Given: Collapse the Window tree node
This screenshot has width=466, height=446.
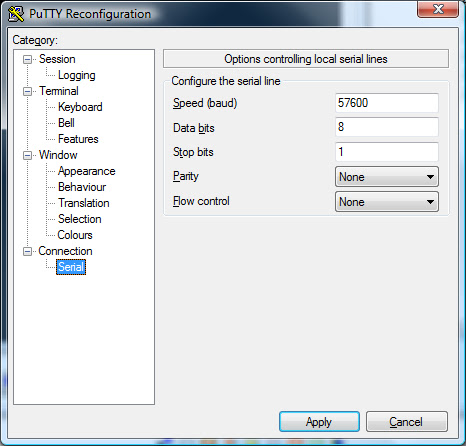Looking at the screenshot, I should [x=27, y=155].
